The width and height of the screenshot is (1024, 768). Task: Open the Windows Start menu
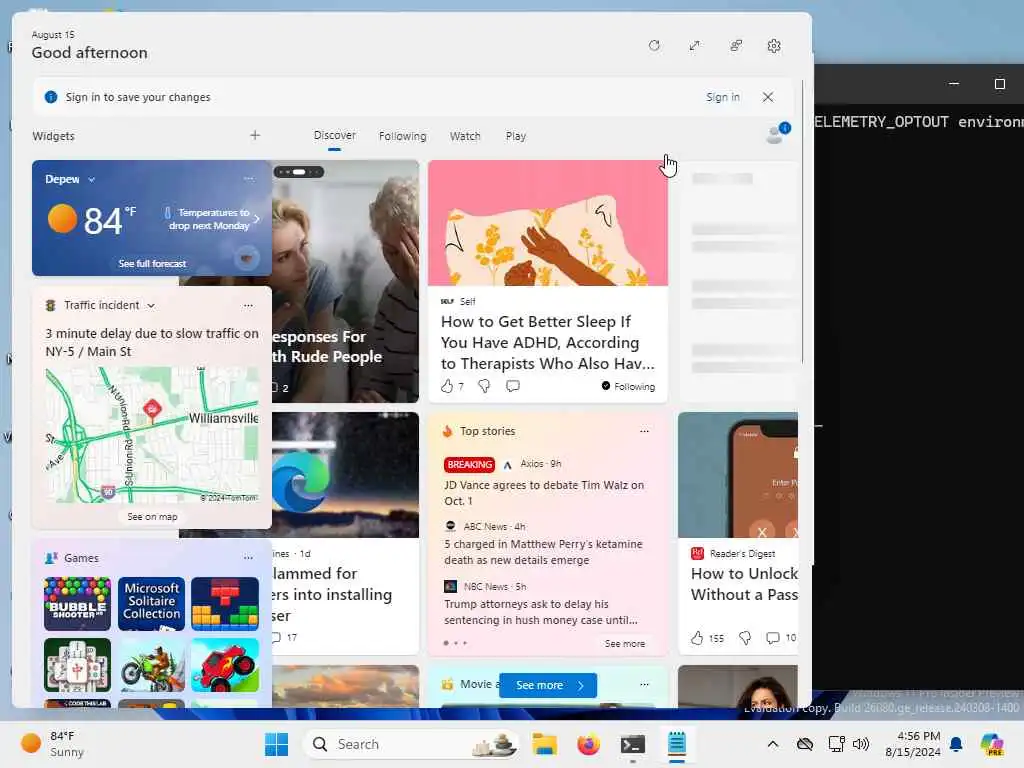pos(276,744)
